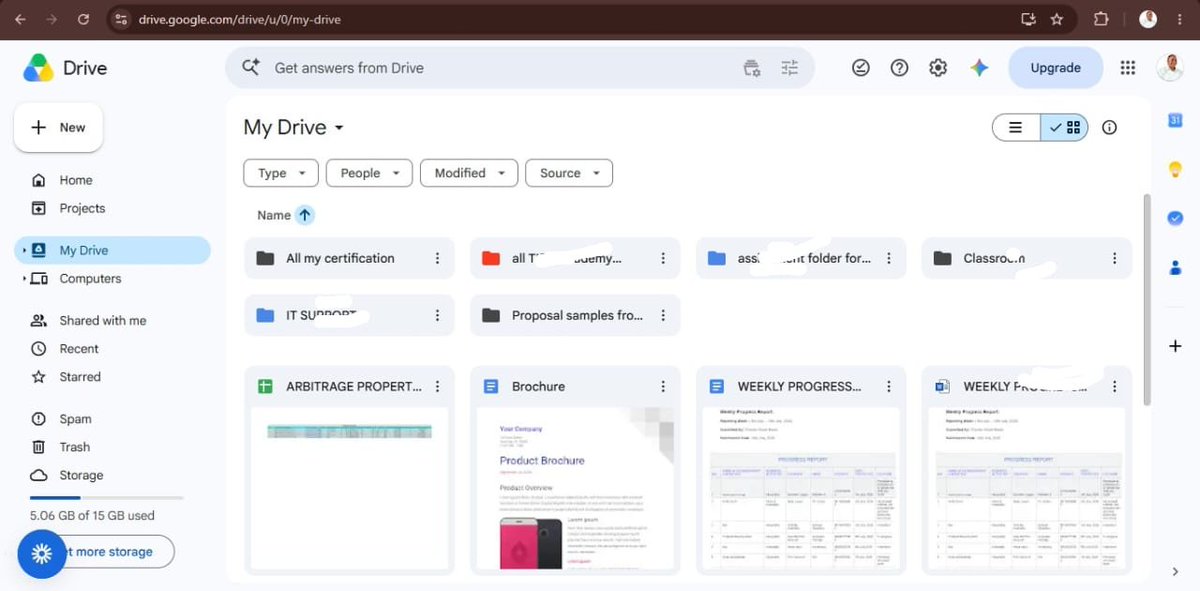
Task: Open more actions for IT SUPPORT folder
Action: 437,315
